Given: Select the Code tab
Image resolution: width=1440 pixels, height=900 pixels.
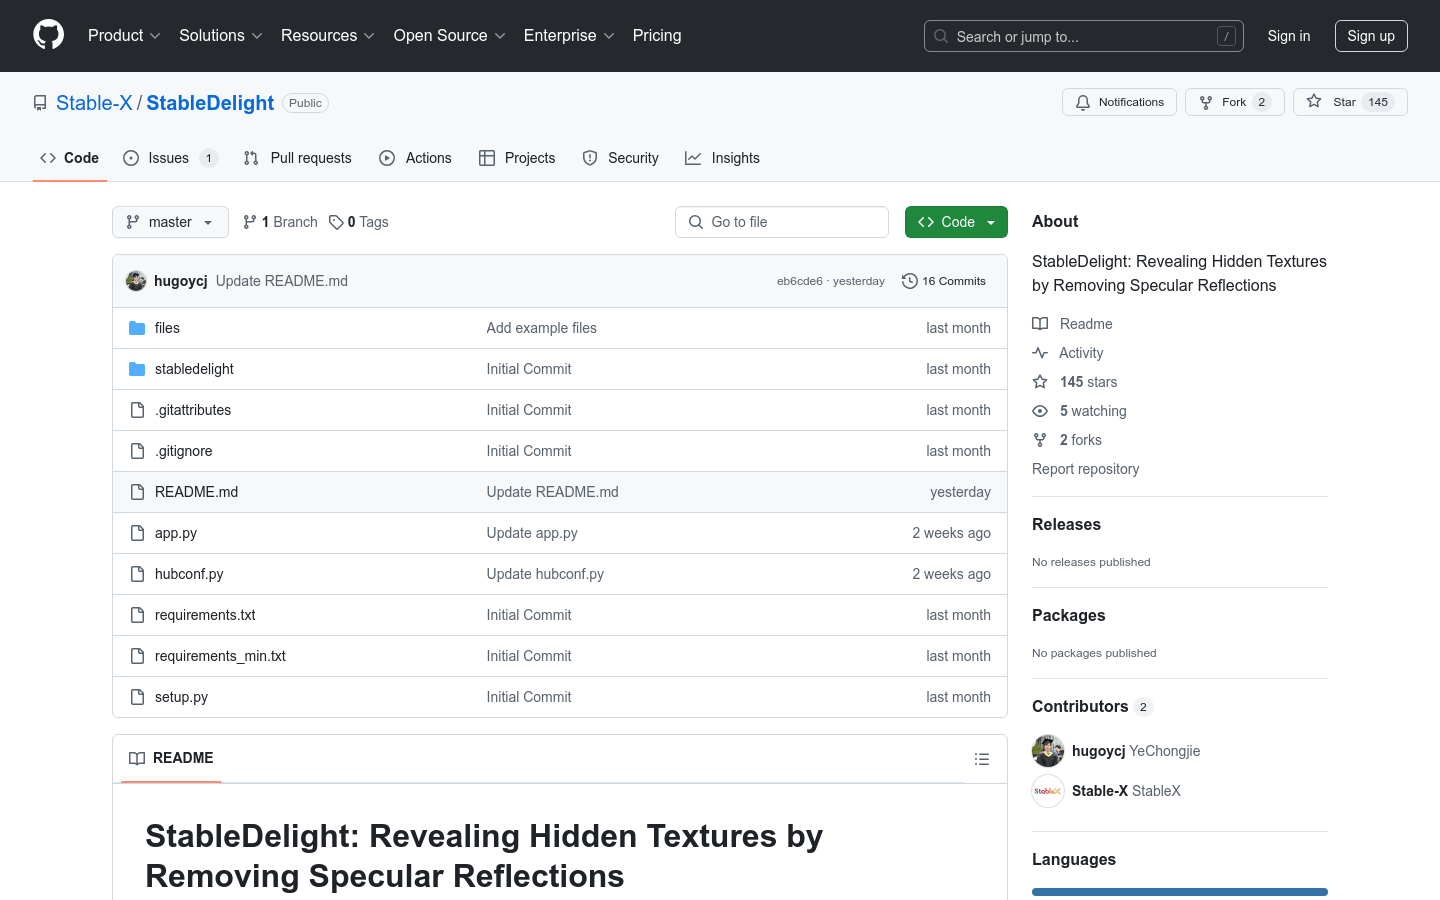Looking at the screenshot, I should click(69, 158).
